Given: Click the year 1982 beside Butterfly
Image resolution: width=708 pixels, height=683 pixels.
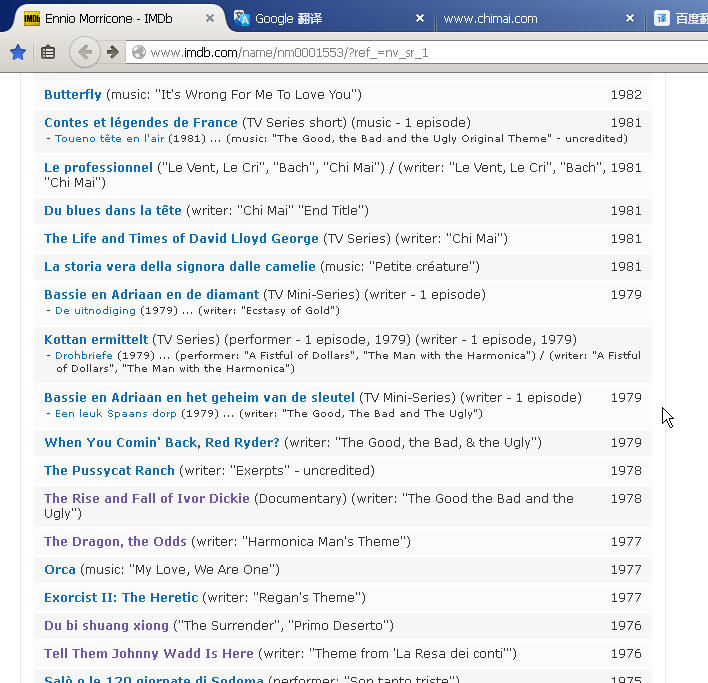Looking at the screenshot, I should pos(626,95).
